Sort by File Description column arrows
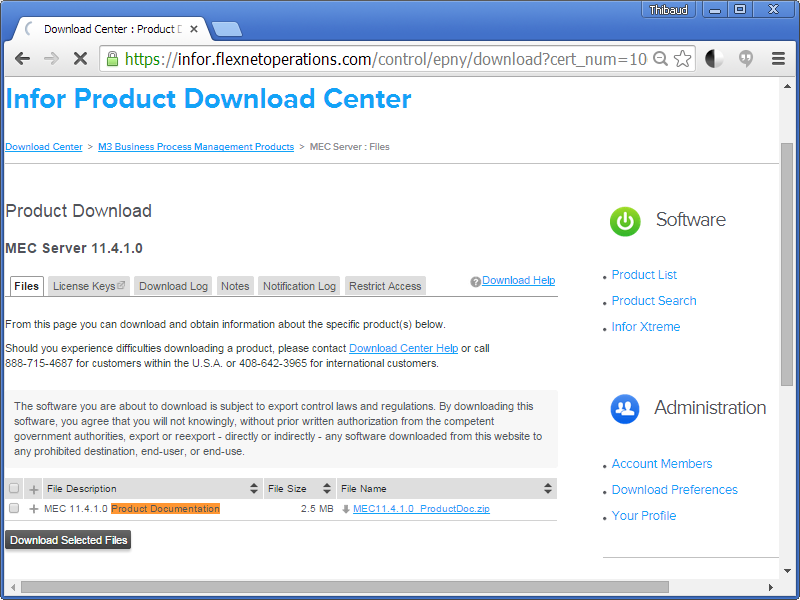 [254, 488]
